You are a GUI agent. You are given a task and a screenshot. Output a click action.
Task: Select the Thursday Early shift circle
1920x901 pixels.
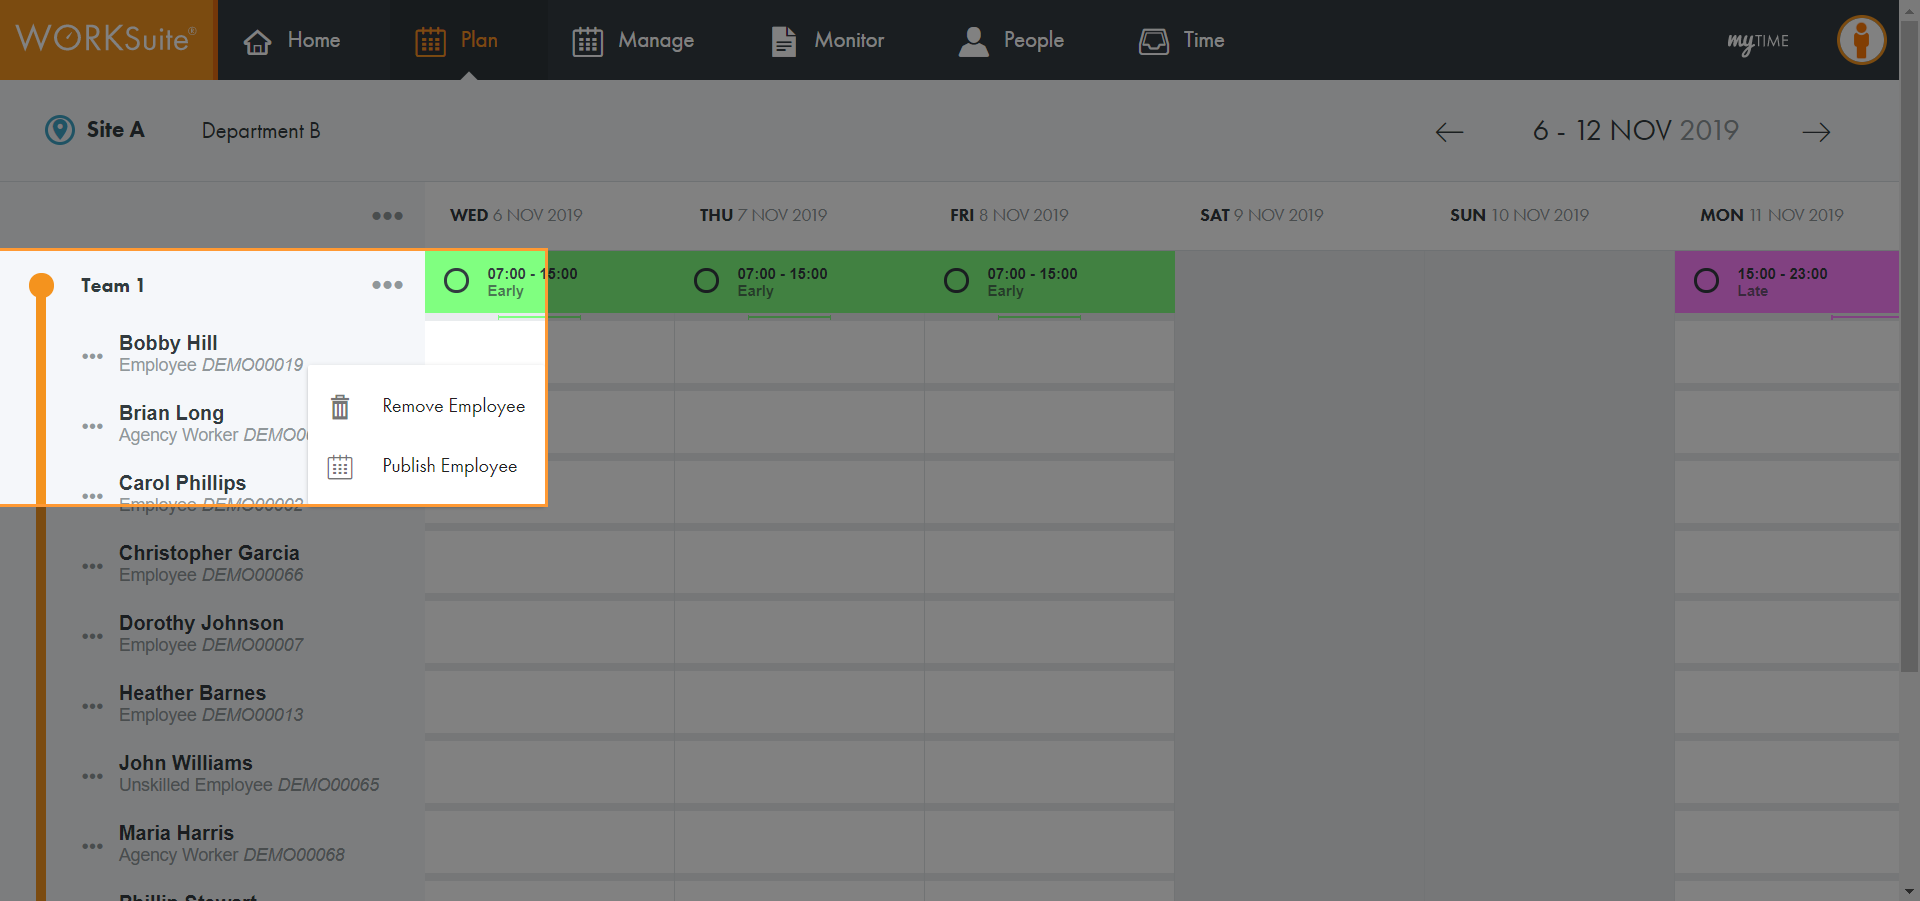(706, 281)
